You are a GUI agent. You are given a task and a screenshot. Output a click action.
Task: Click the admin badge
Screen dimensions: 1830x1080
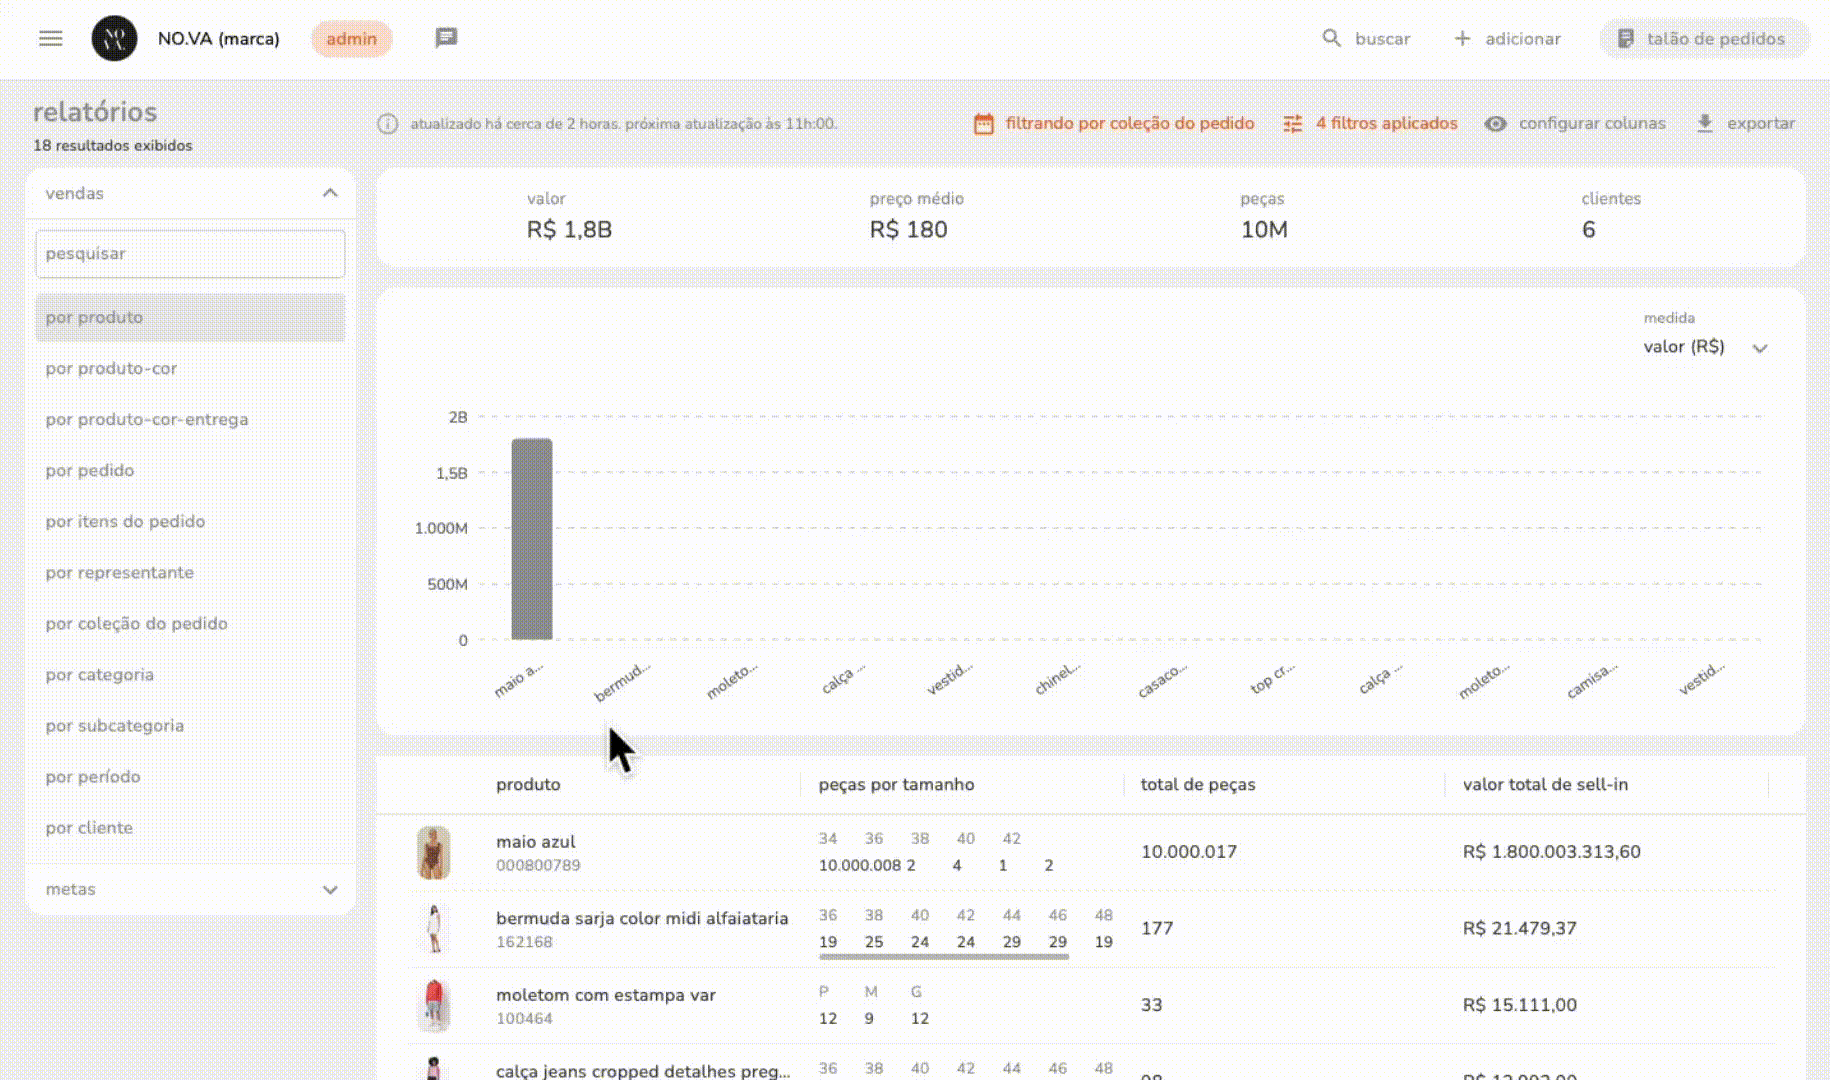tap(351, 39)
